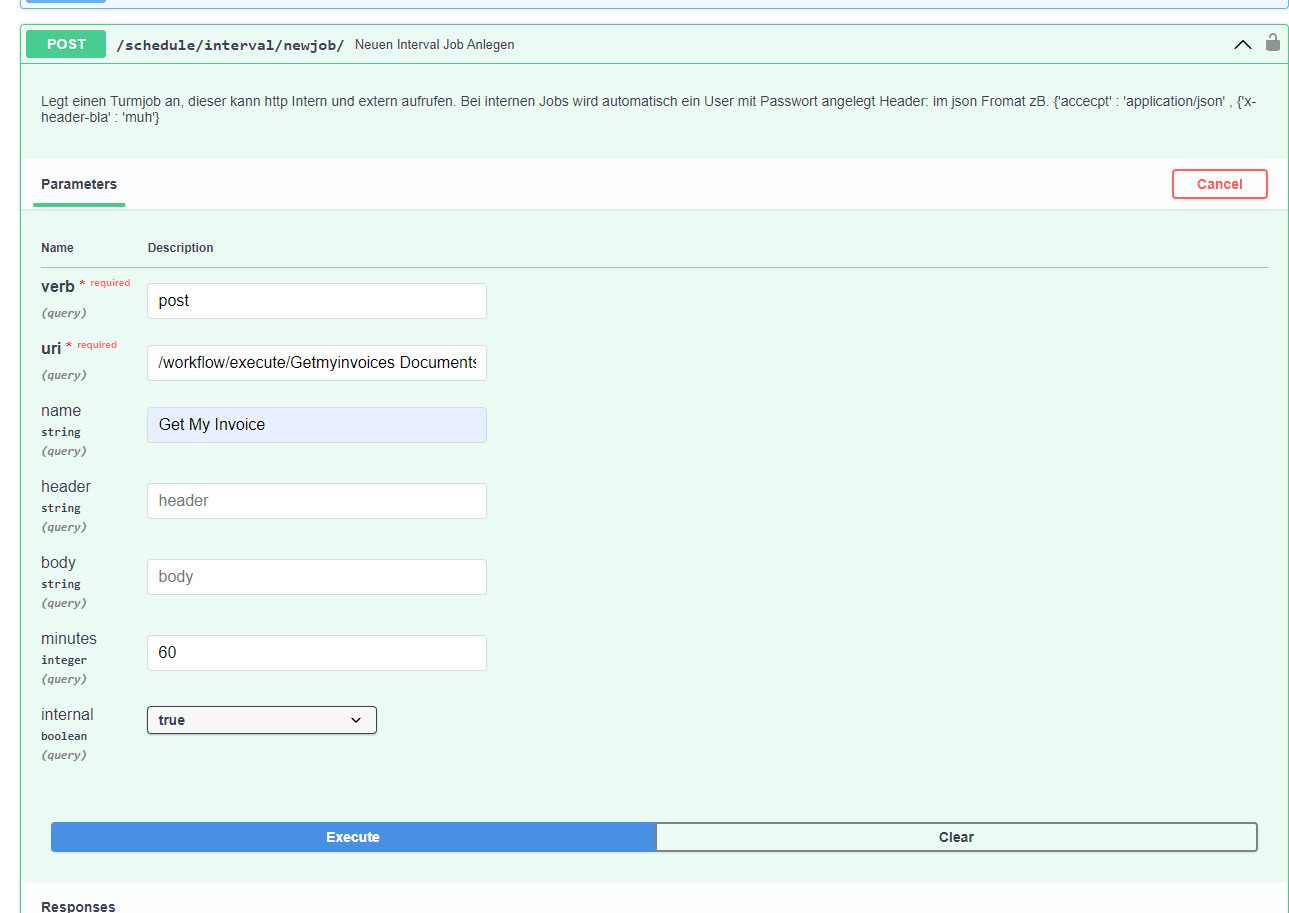The image size is (1289, 913).
Task: Click the 'uri' parameter label
Action: pos(51,349)
